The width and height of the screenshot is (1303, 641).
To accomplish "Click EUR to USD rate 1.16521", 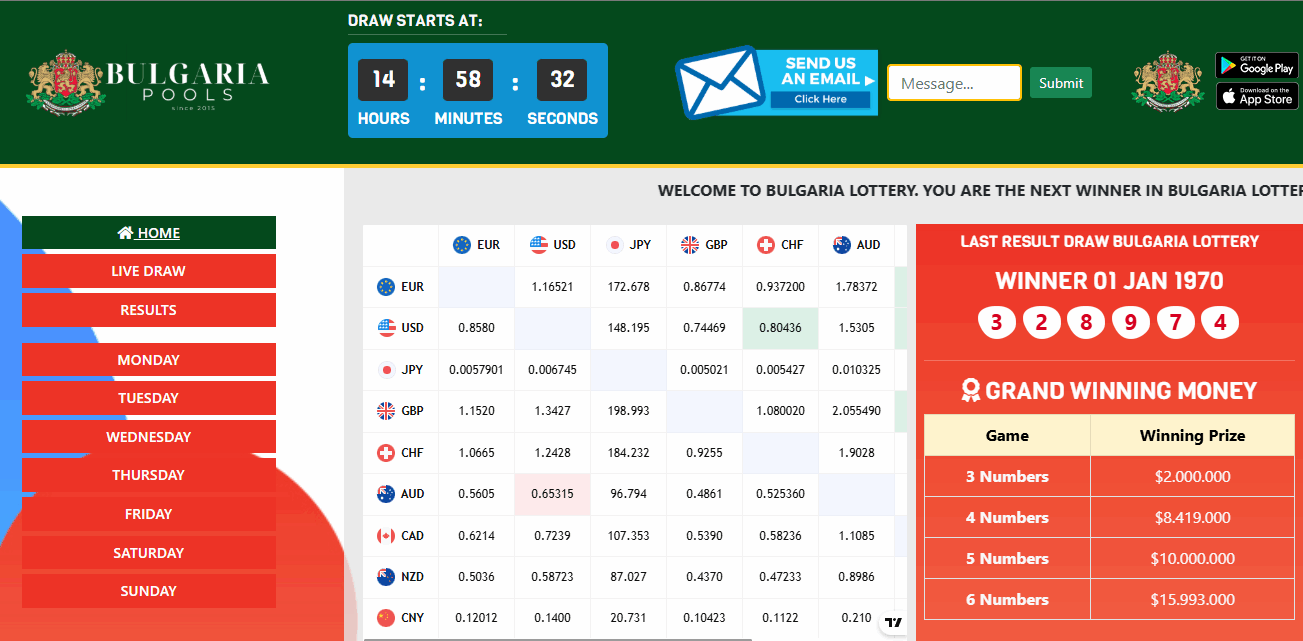I will (553, 287).
